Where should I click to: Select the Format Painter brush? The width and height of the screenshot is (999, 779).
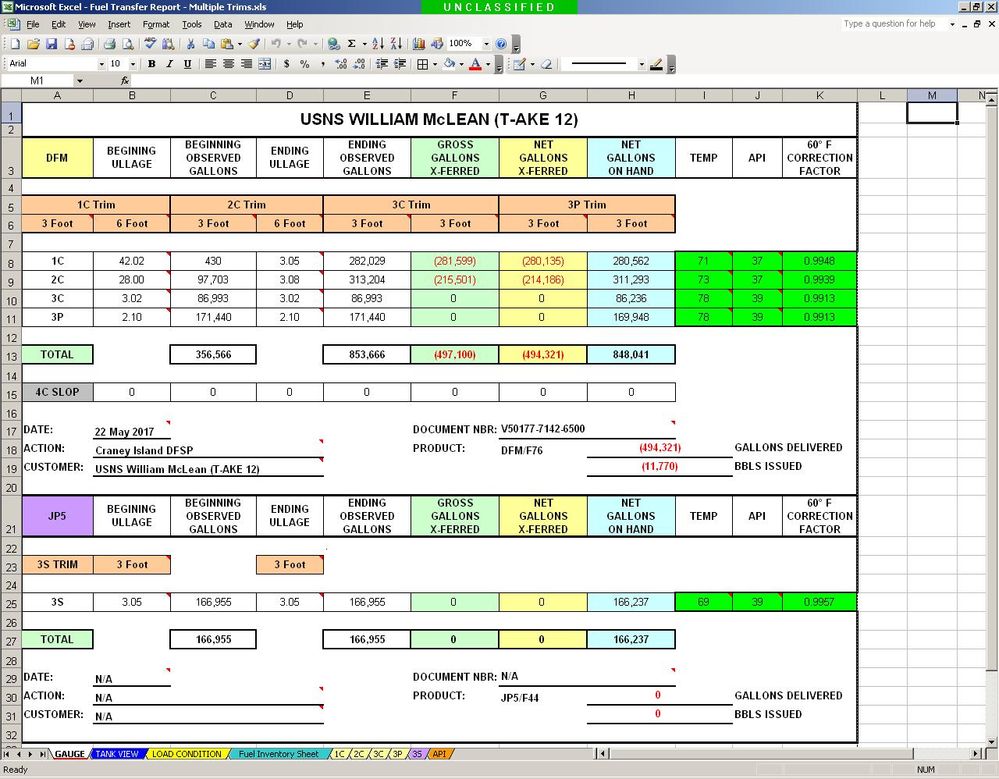coord(254,44)
